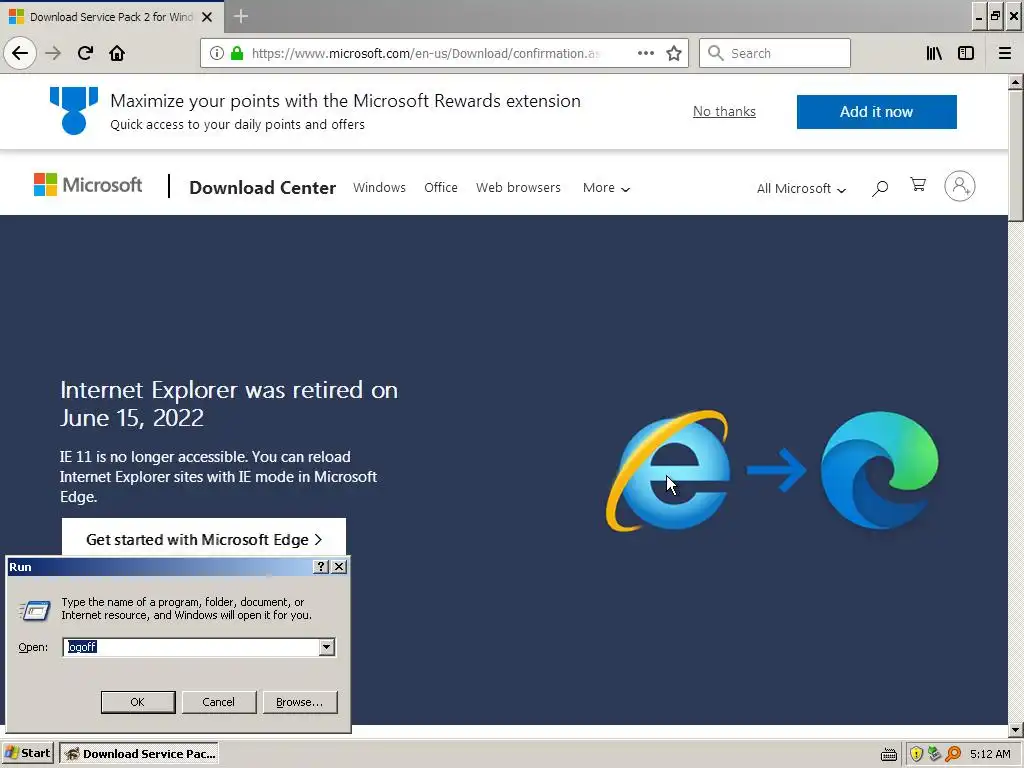This screenshot has width=1024, height=768.
Task: Click the security shield tray icon
Action: (916, 754)
